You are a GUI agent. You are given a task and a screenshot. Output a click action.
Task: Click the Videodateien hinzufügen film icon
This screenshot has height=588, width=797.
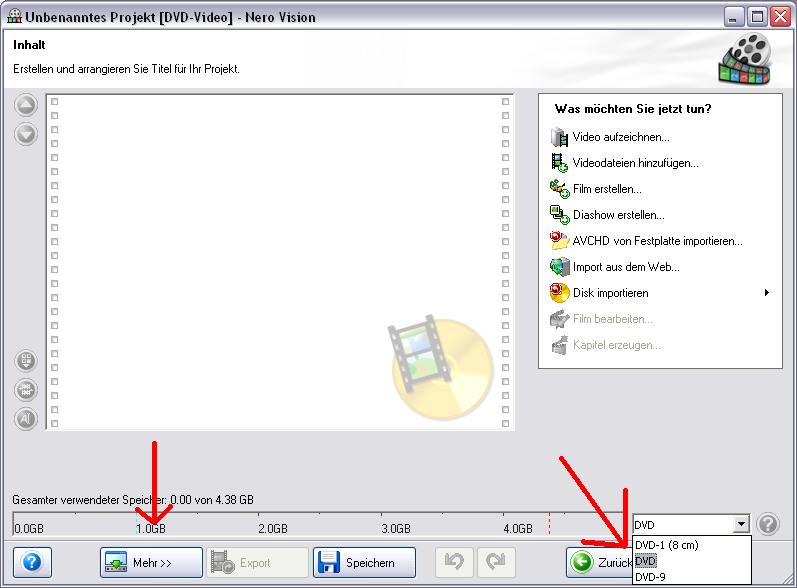coord(559,163)
